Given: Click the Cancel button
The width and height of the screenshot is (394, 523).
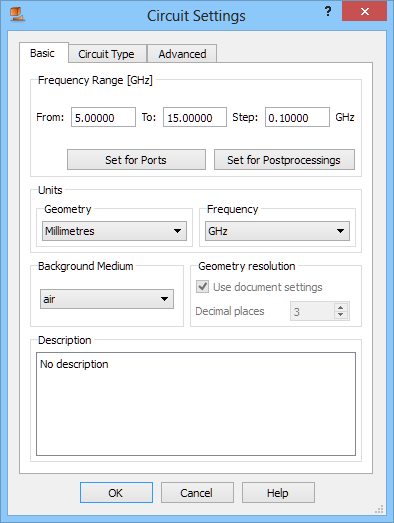Looking at the screenshot, I should coord(197,492).
